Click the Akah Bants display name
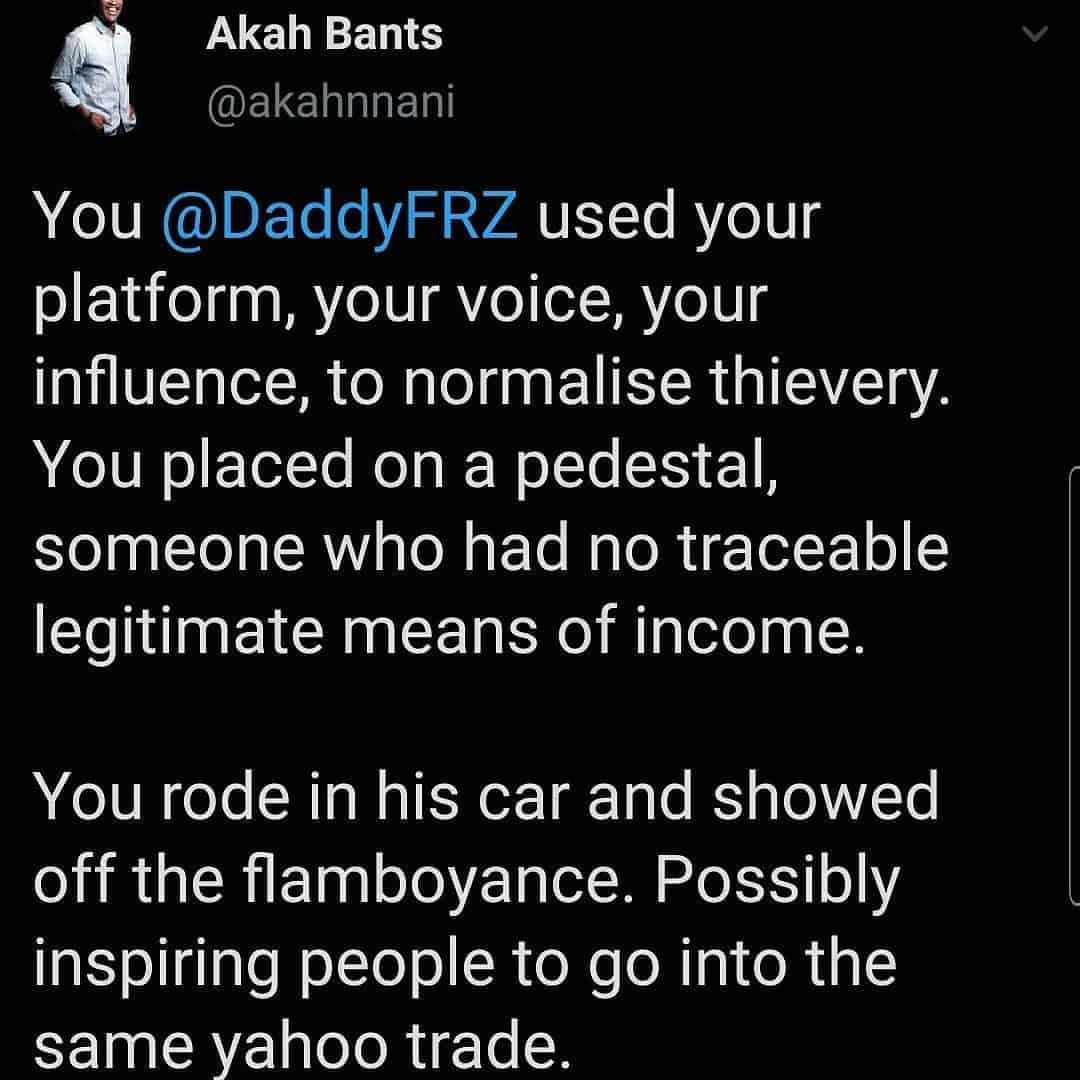Screen dimensions: 1080x1080 (324, 36)
